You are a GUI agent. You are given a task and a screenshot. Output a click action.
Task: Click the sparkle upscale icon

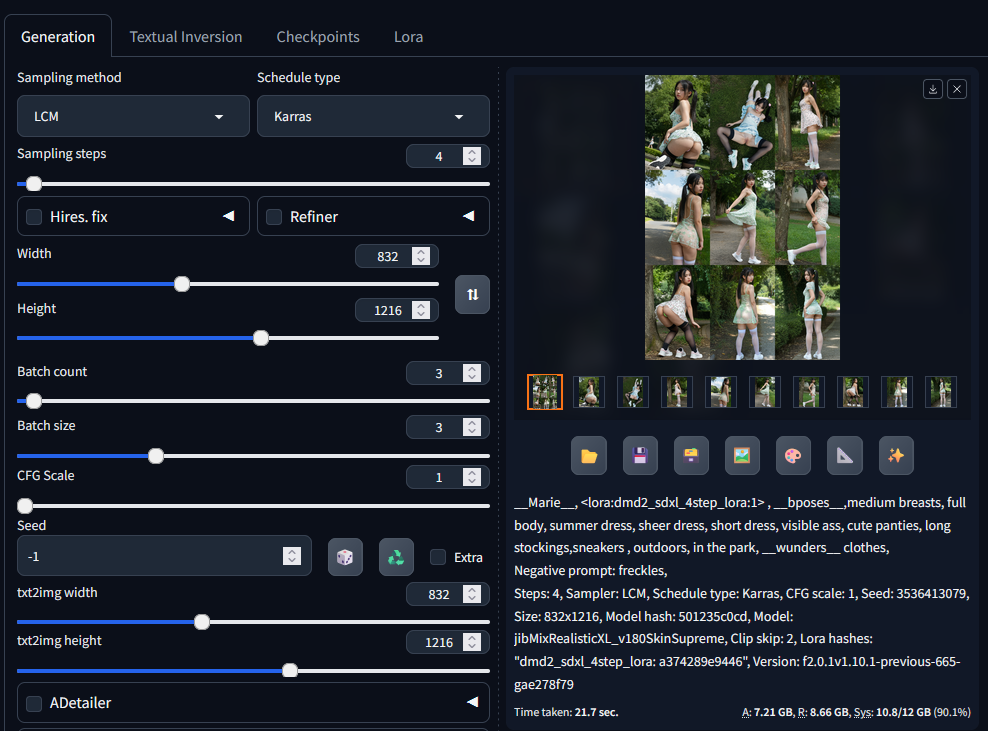[896, 456]
